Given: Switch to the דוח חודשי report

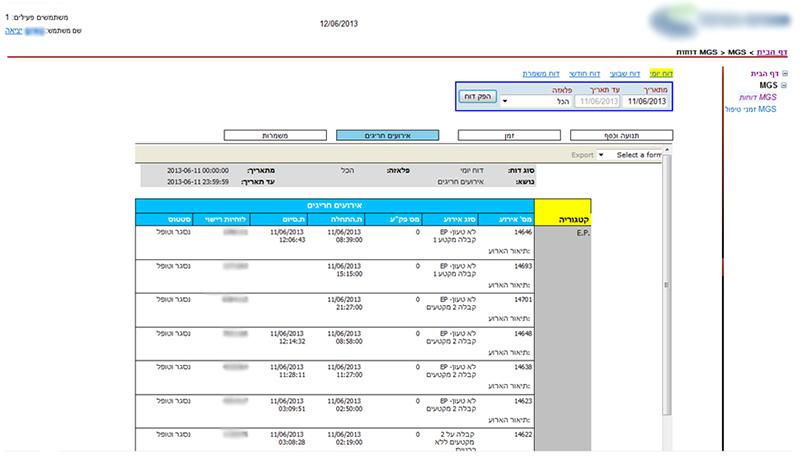Looking at the screenshot, I should (x=585, y=74).
